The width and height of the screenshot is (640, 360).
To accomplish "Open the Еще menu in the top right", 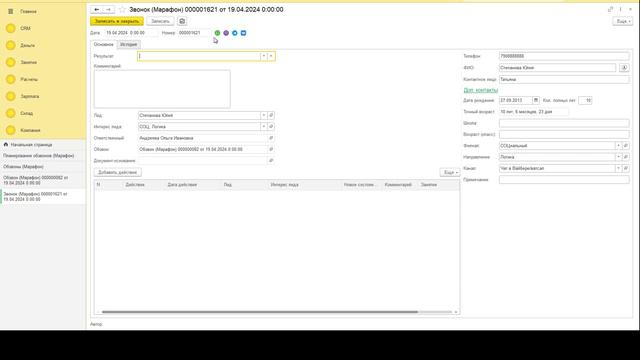I will coord(623,21).
